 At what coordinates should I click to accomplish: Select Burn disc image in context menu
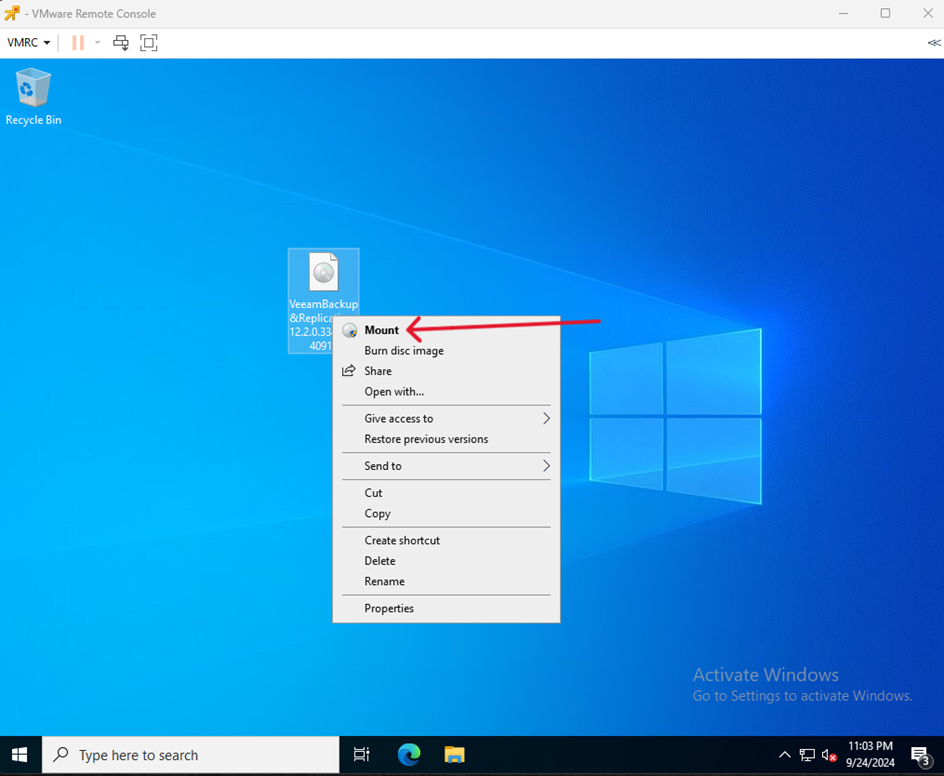(404, 351)
